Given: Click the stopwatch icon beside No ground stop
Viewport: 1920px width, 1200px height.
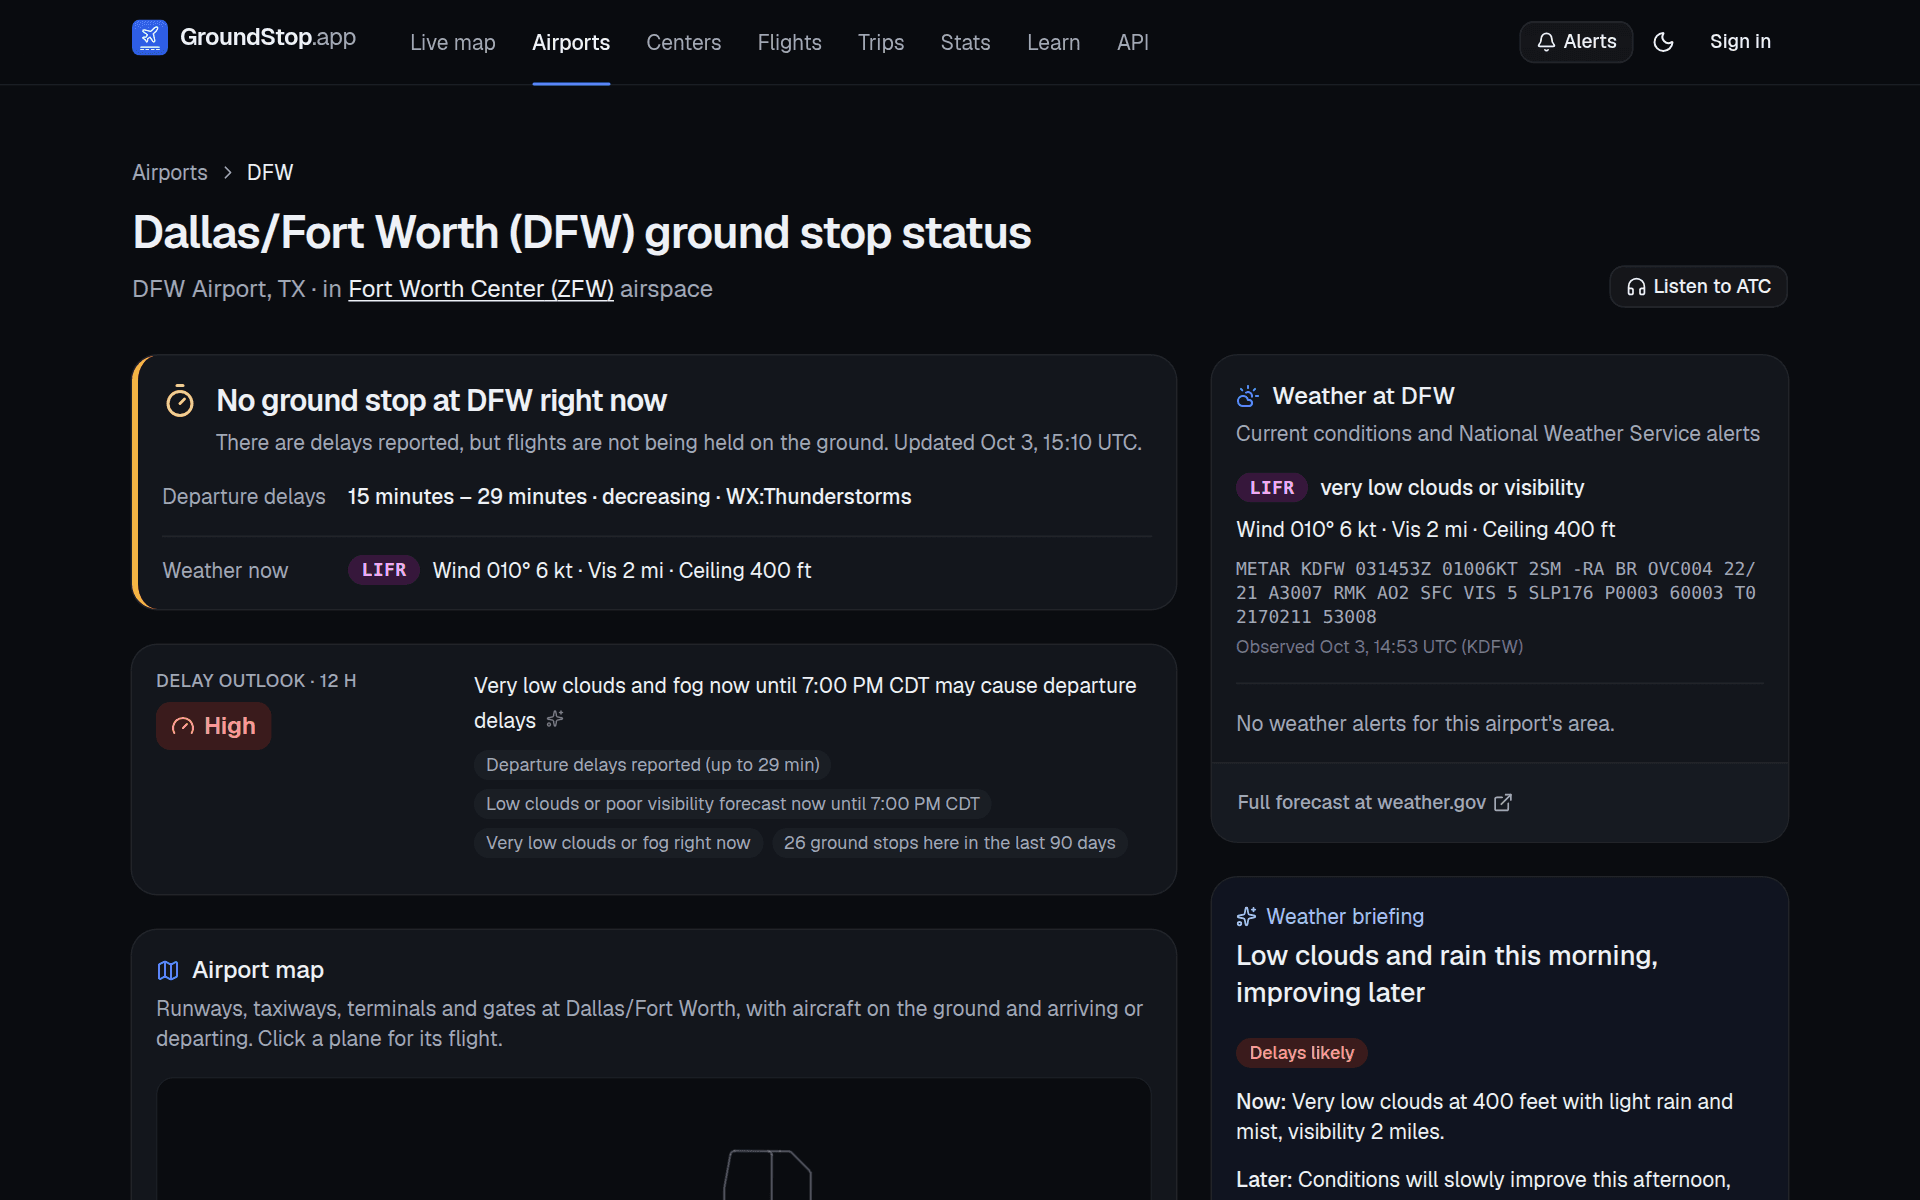Looking at the screenshot, I should click(180, 401).
